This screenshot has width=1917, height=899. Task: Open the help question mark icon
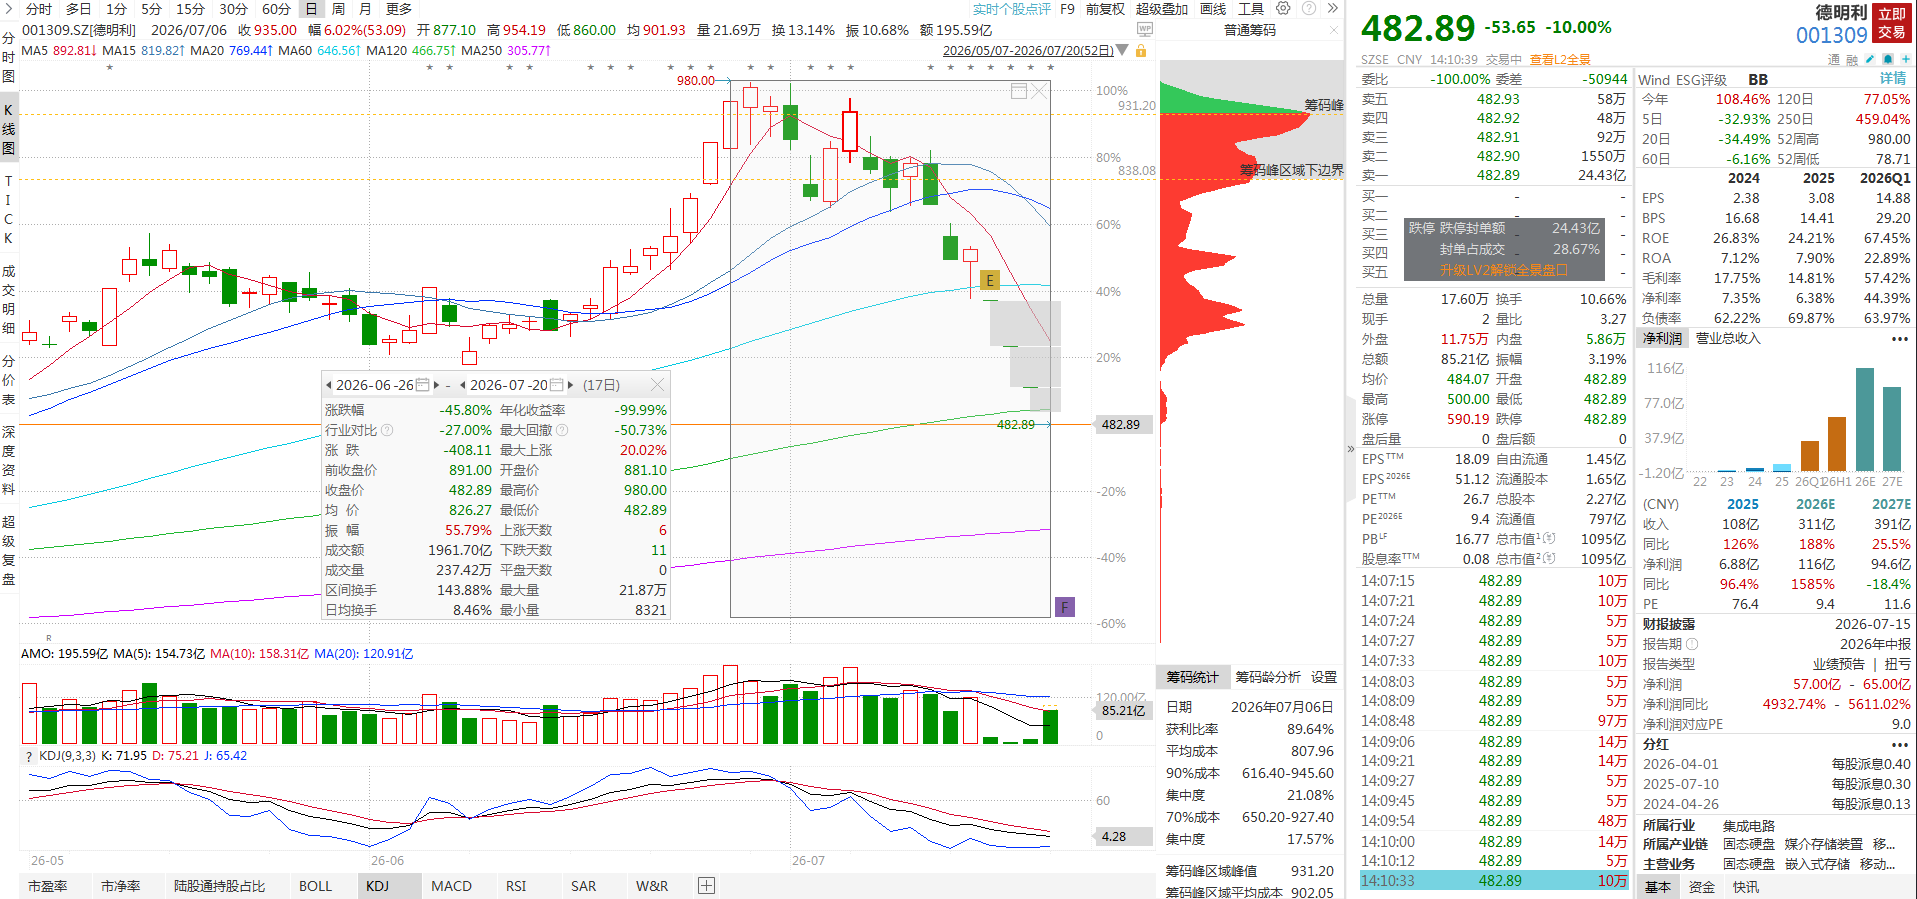(x=1308, y=8)
